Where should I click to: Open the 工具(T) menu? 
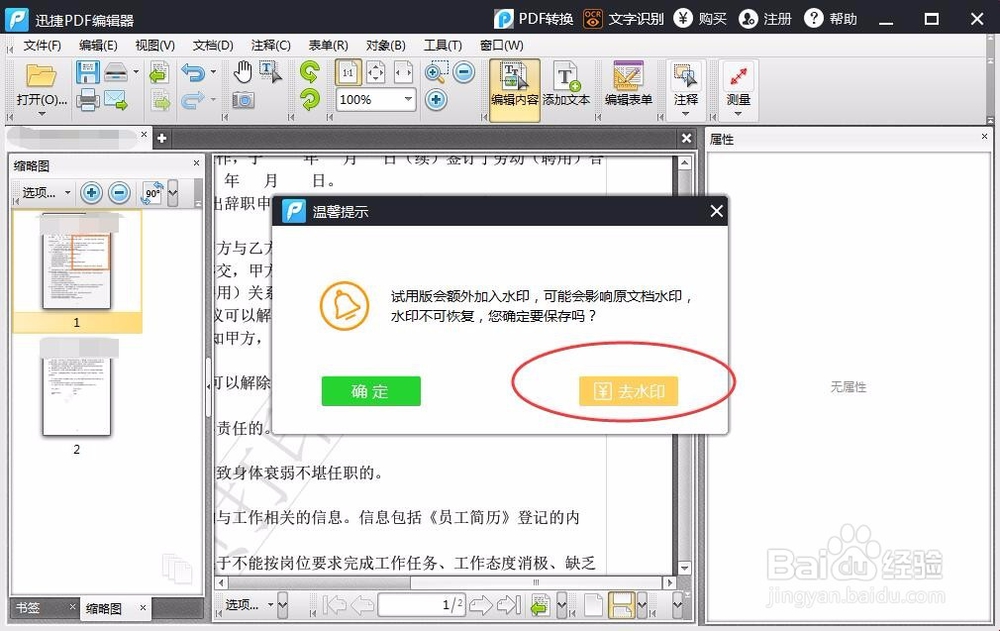tap(443, 45)
